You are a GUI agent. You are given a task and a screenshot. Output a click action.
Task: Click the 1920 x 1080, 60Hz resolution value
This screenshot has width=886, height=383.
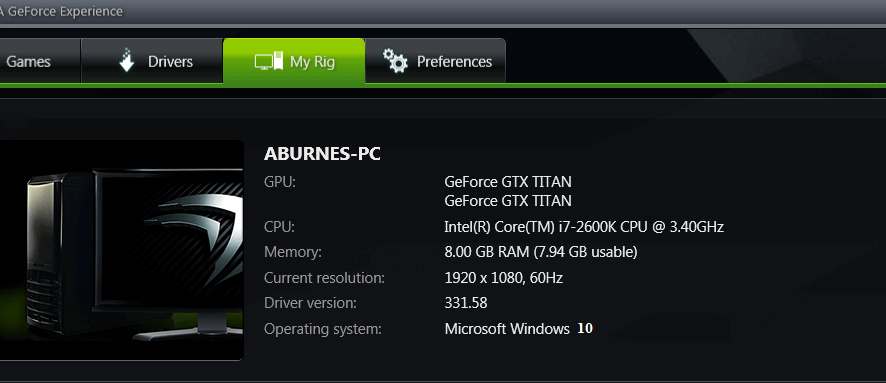coord(503,278)
